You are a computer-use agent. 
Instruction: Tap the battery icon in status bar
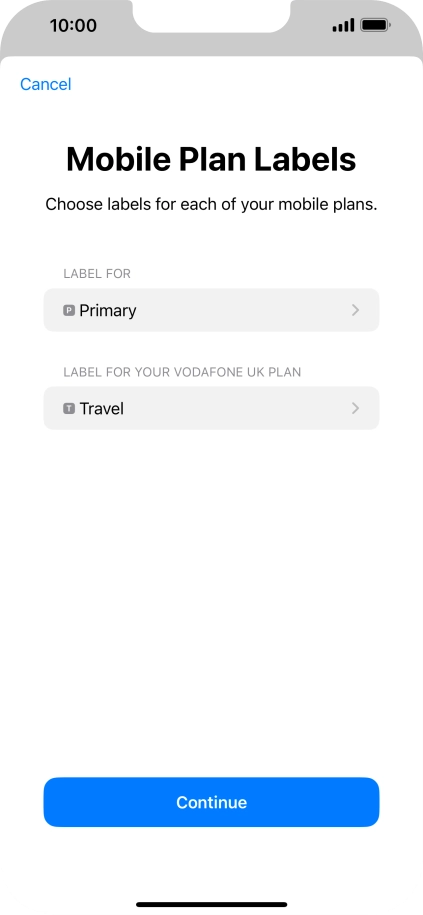[x=375, y=25]
